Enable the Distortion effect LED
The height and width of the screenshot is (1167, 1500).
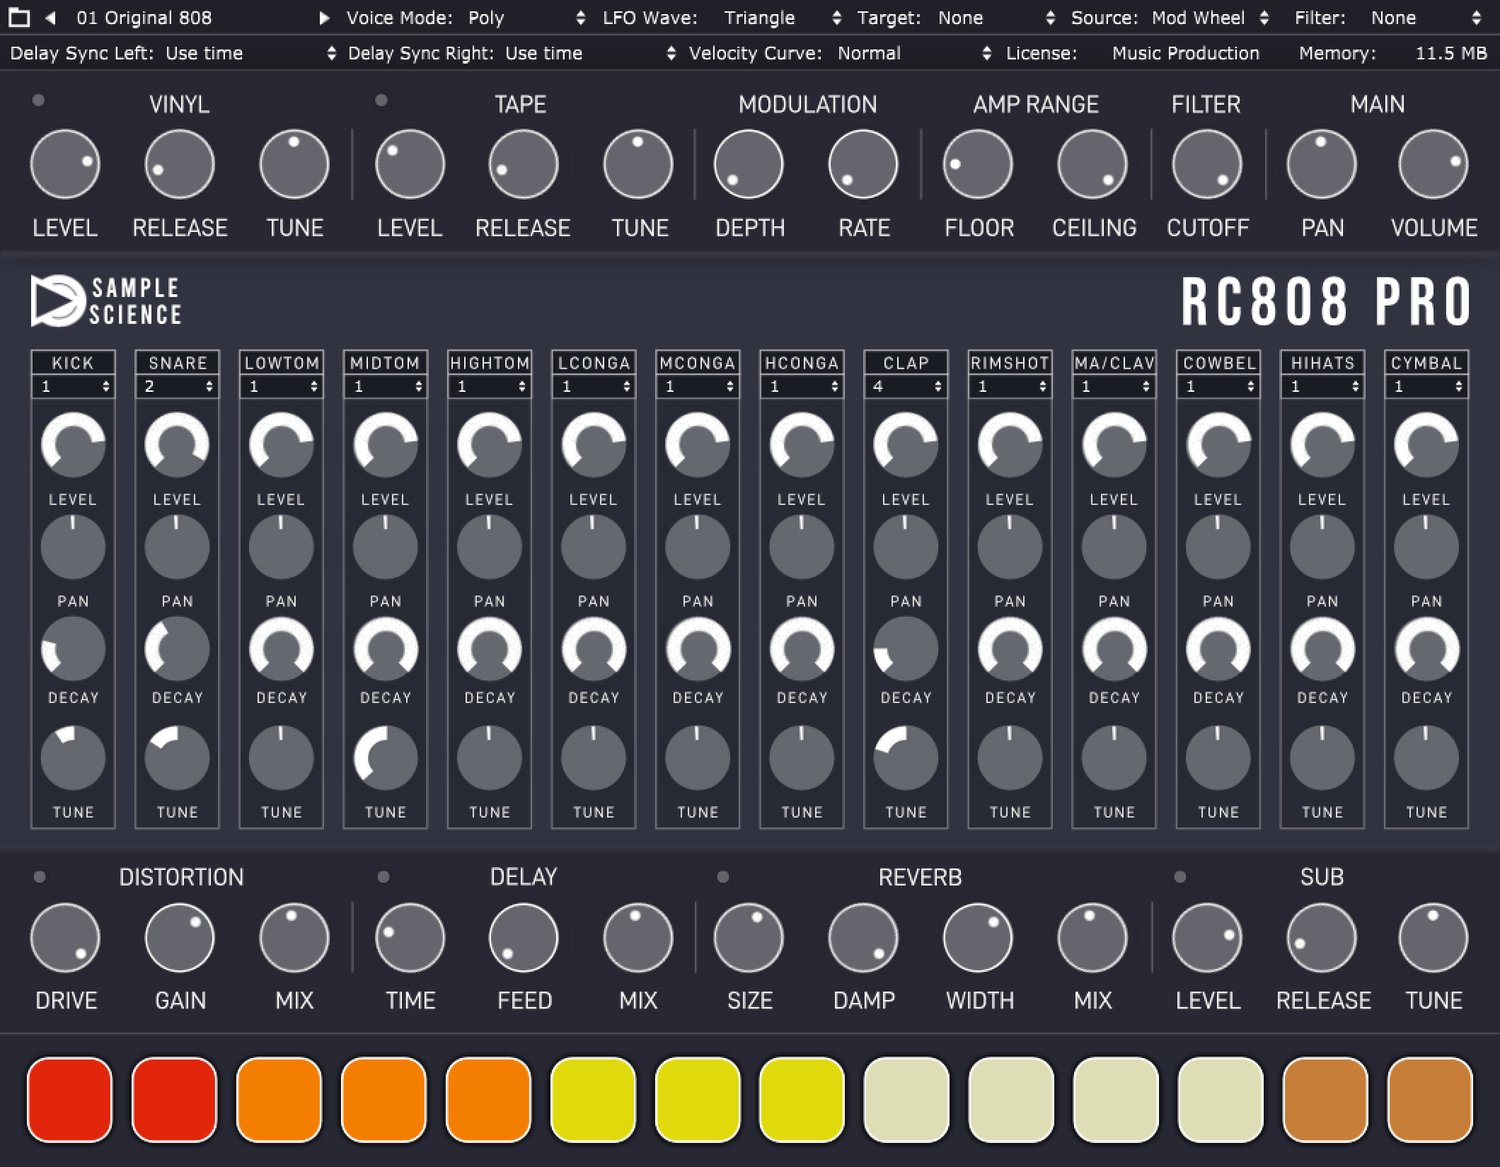[39, 877]
